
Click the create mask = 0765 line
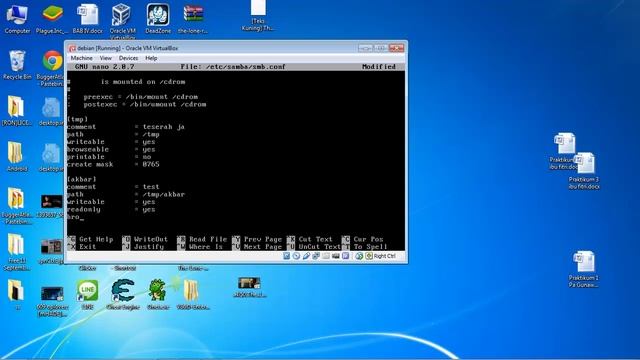click(113, 164)
